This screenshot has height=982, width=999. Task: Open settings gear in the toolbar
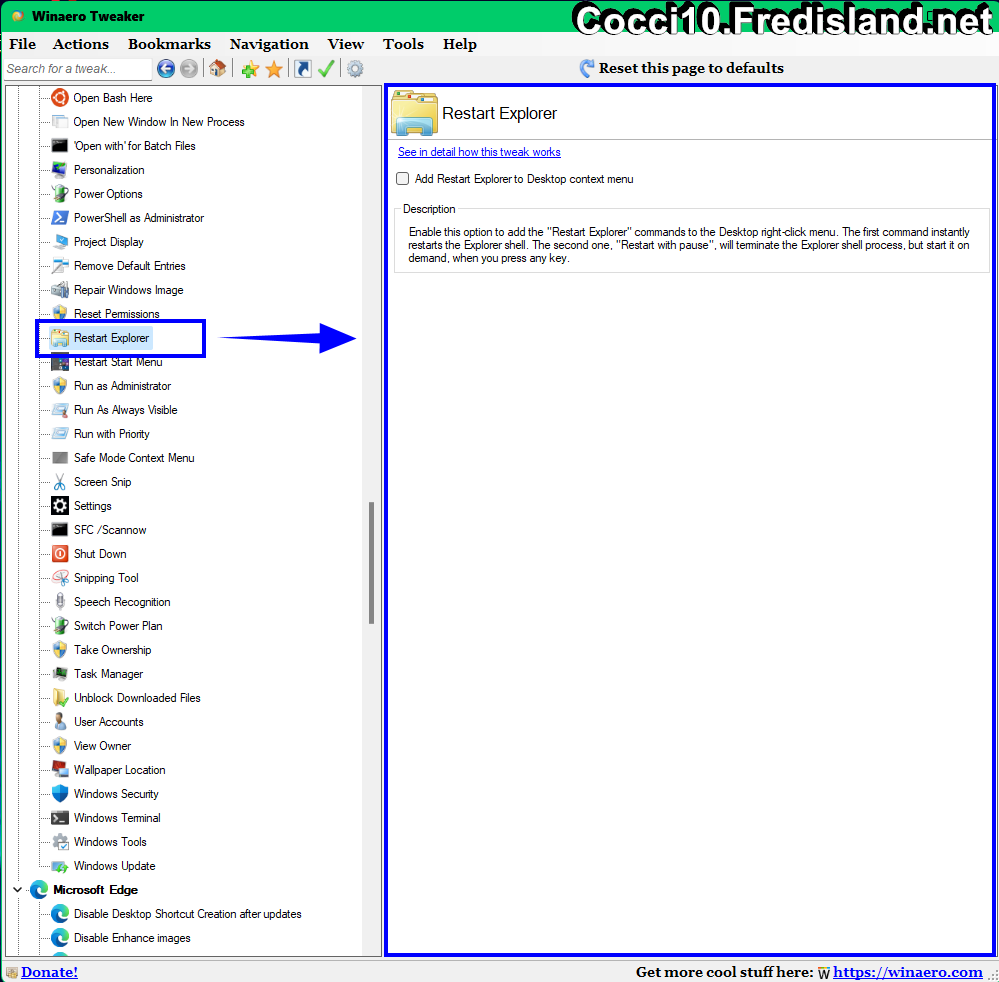point(355,68)
